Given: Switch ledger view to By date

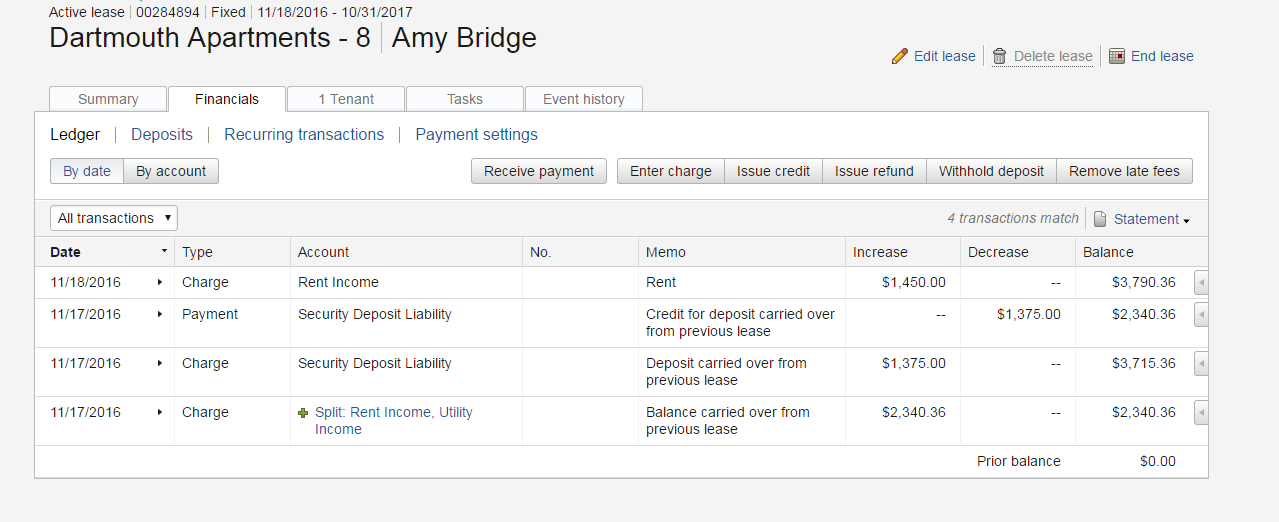Looking at the screenshot, I should pos(87,171).
